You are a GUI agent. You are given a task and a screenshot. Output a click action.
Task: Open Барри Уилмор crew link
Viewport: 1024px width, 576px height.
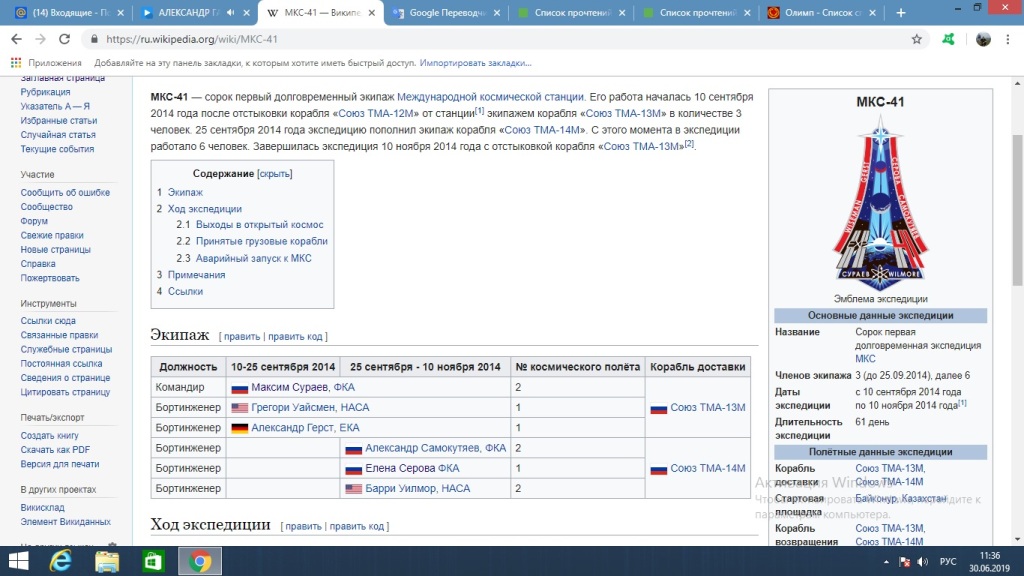click(401, 488)
